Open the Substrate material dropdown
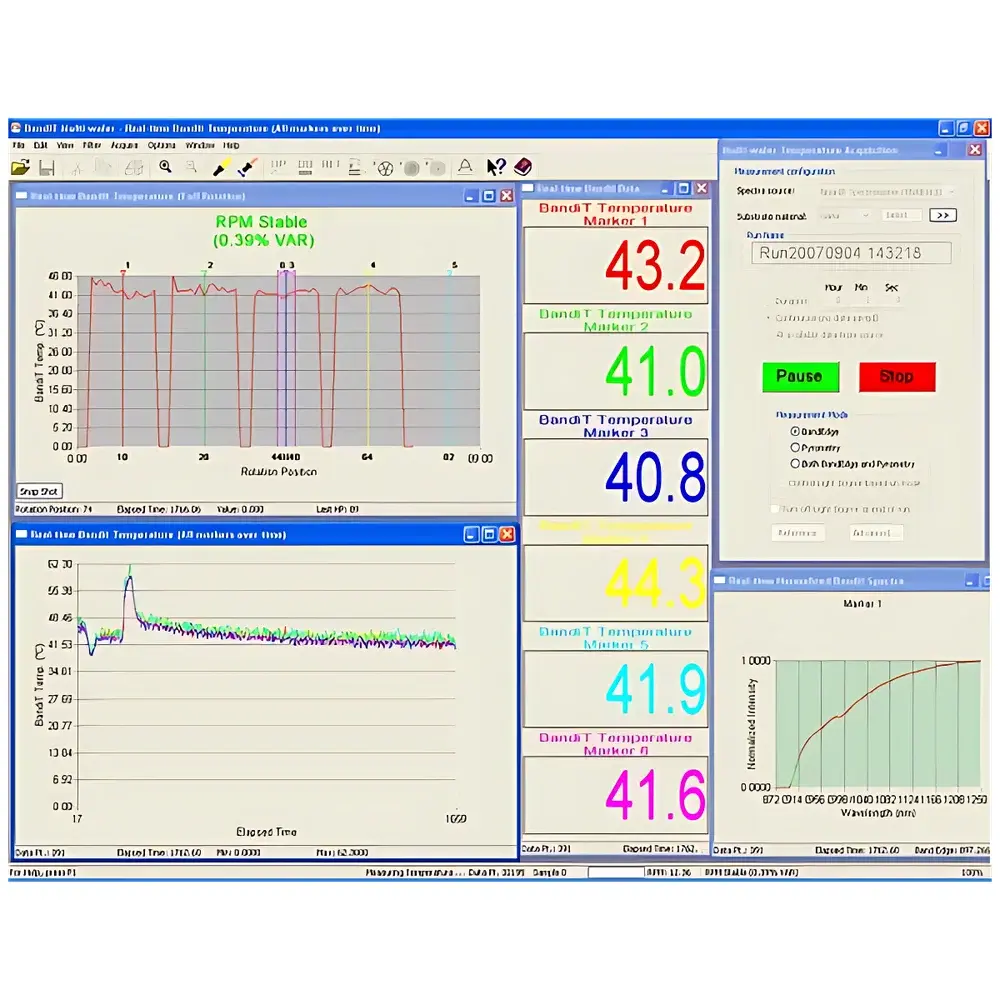Viewport: 1000px width, 1000px height. click(845, 216)
